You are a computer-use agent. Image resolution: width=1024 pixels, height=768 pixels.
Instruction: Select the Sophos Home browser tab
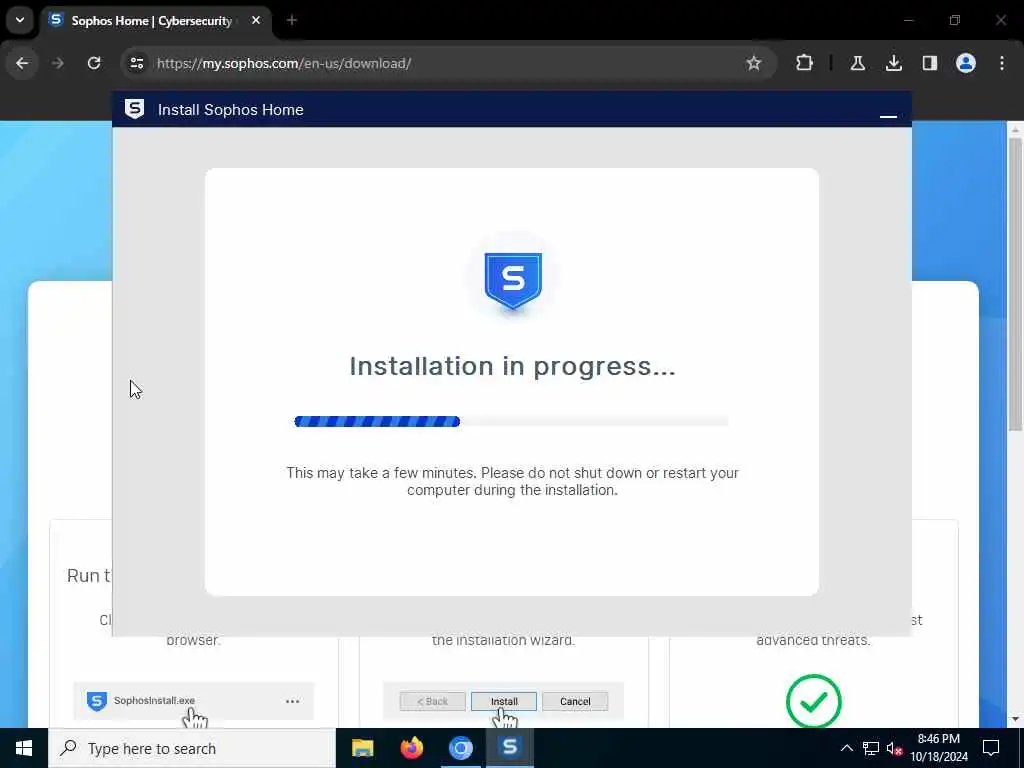click(155, 20)
